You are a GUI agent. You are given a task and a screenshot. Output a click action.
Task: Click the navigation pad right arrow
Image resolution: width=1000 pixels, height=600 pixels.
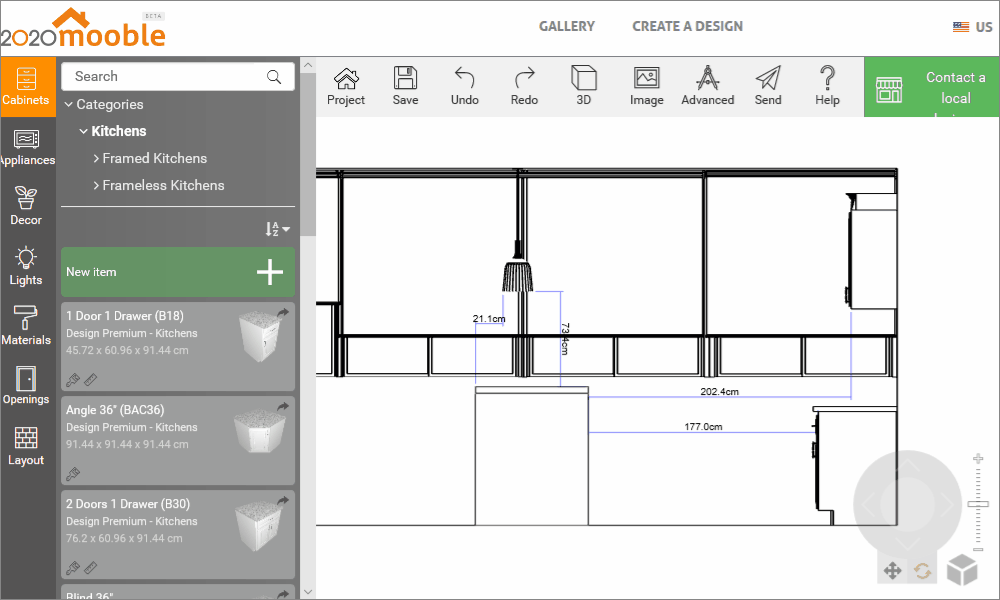click(x=947, y=506)
